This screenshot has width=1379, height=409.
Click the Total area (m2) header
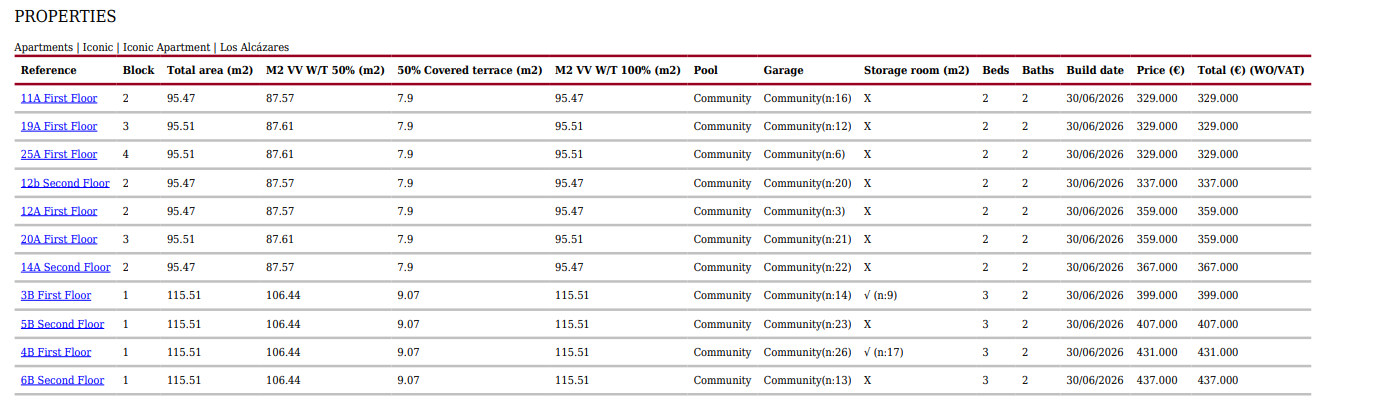(209, 70)
